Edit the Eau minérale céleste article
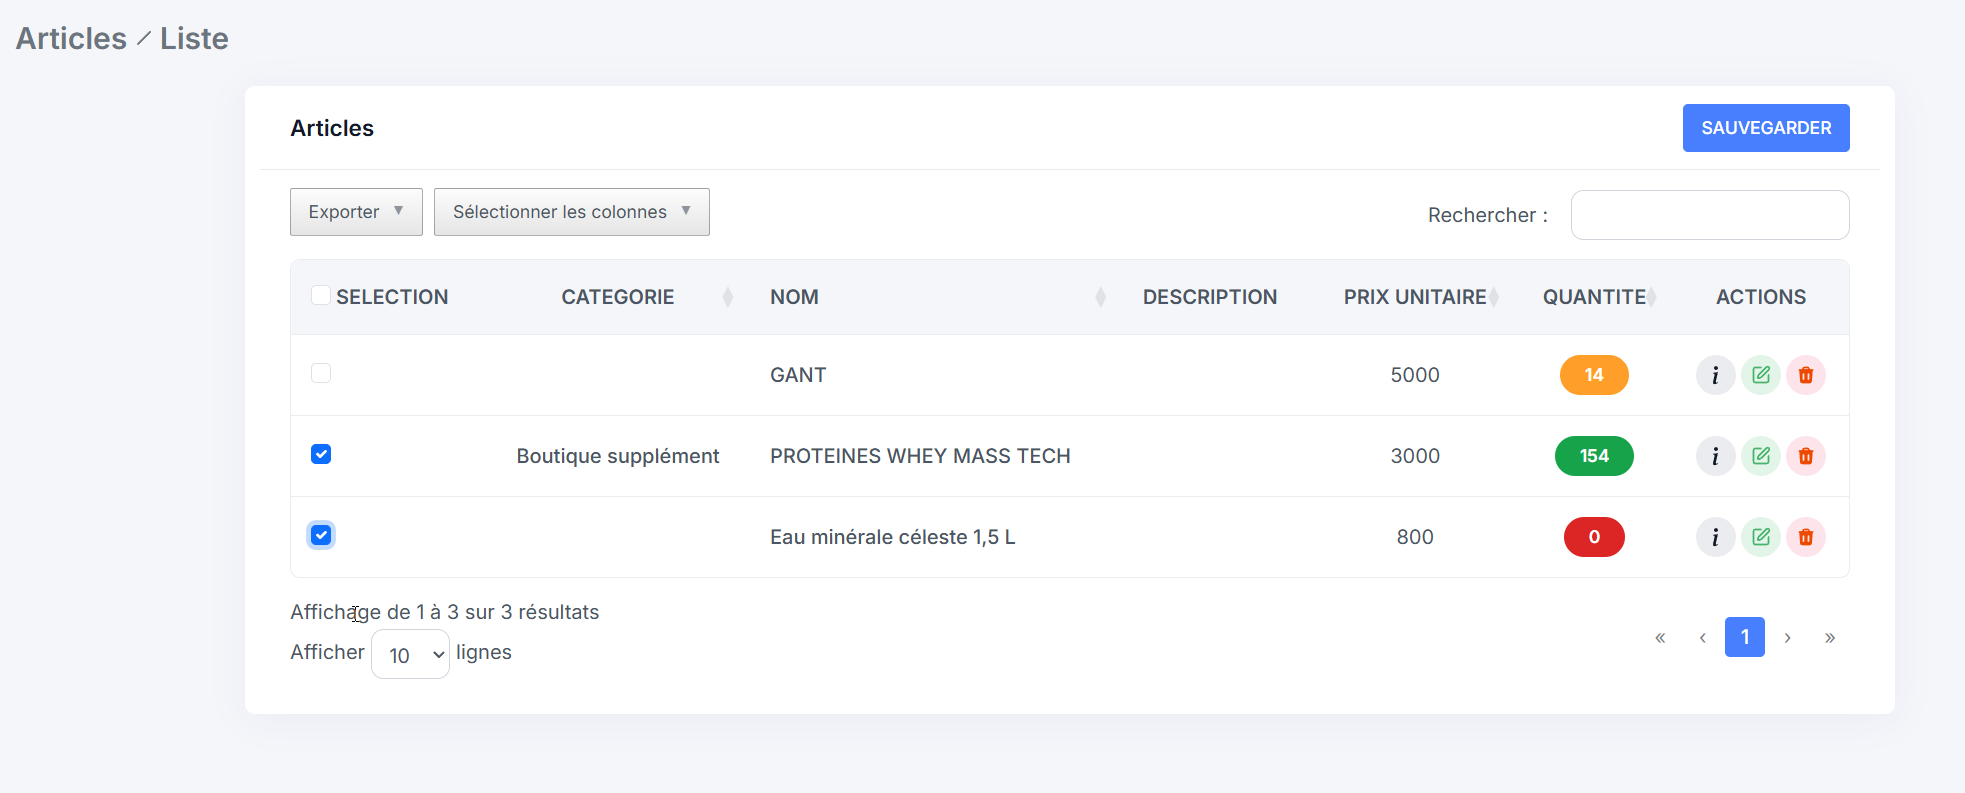The image size is (1965, 793). 1761,537
